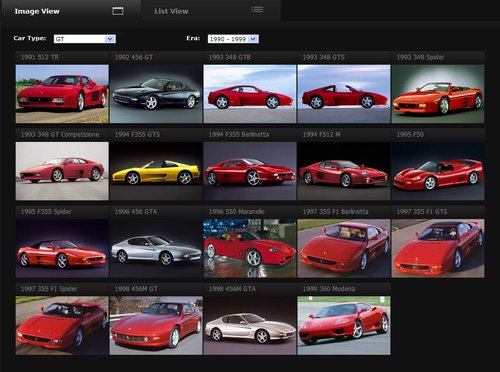Open the Era dropdown
500x372 pixels.
click(233, 39)
